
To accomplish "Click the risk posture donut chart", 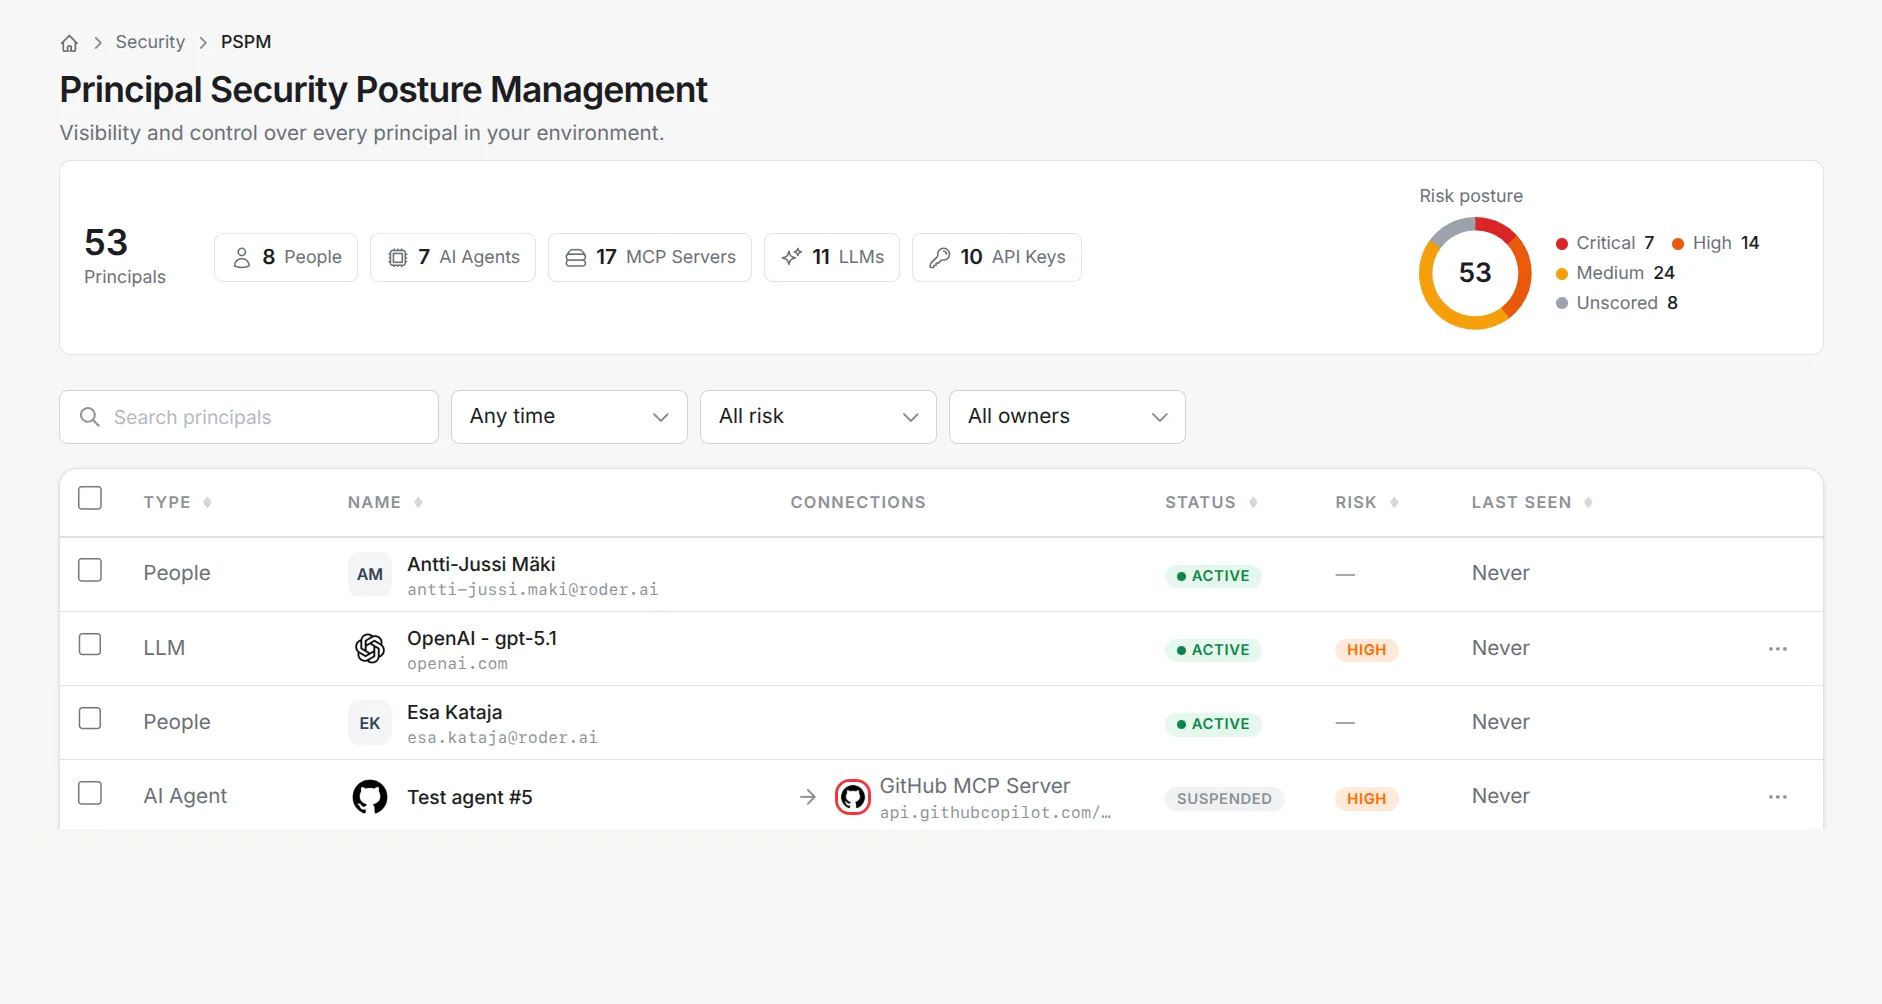I will coord(1475,273).
